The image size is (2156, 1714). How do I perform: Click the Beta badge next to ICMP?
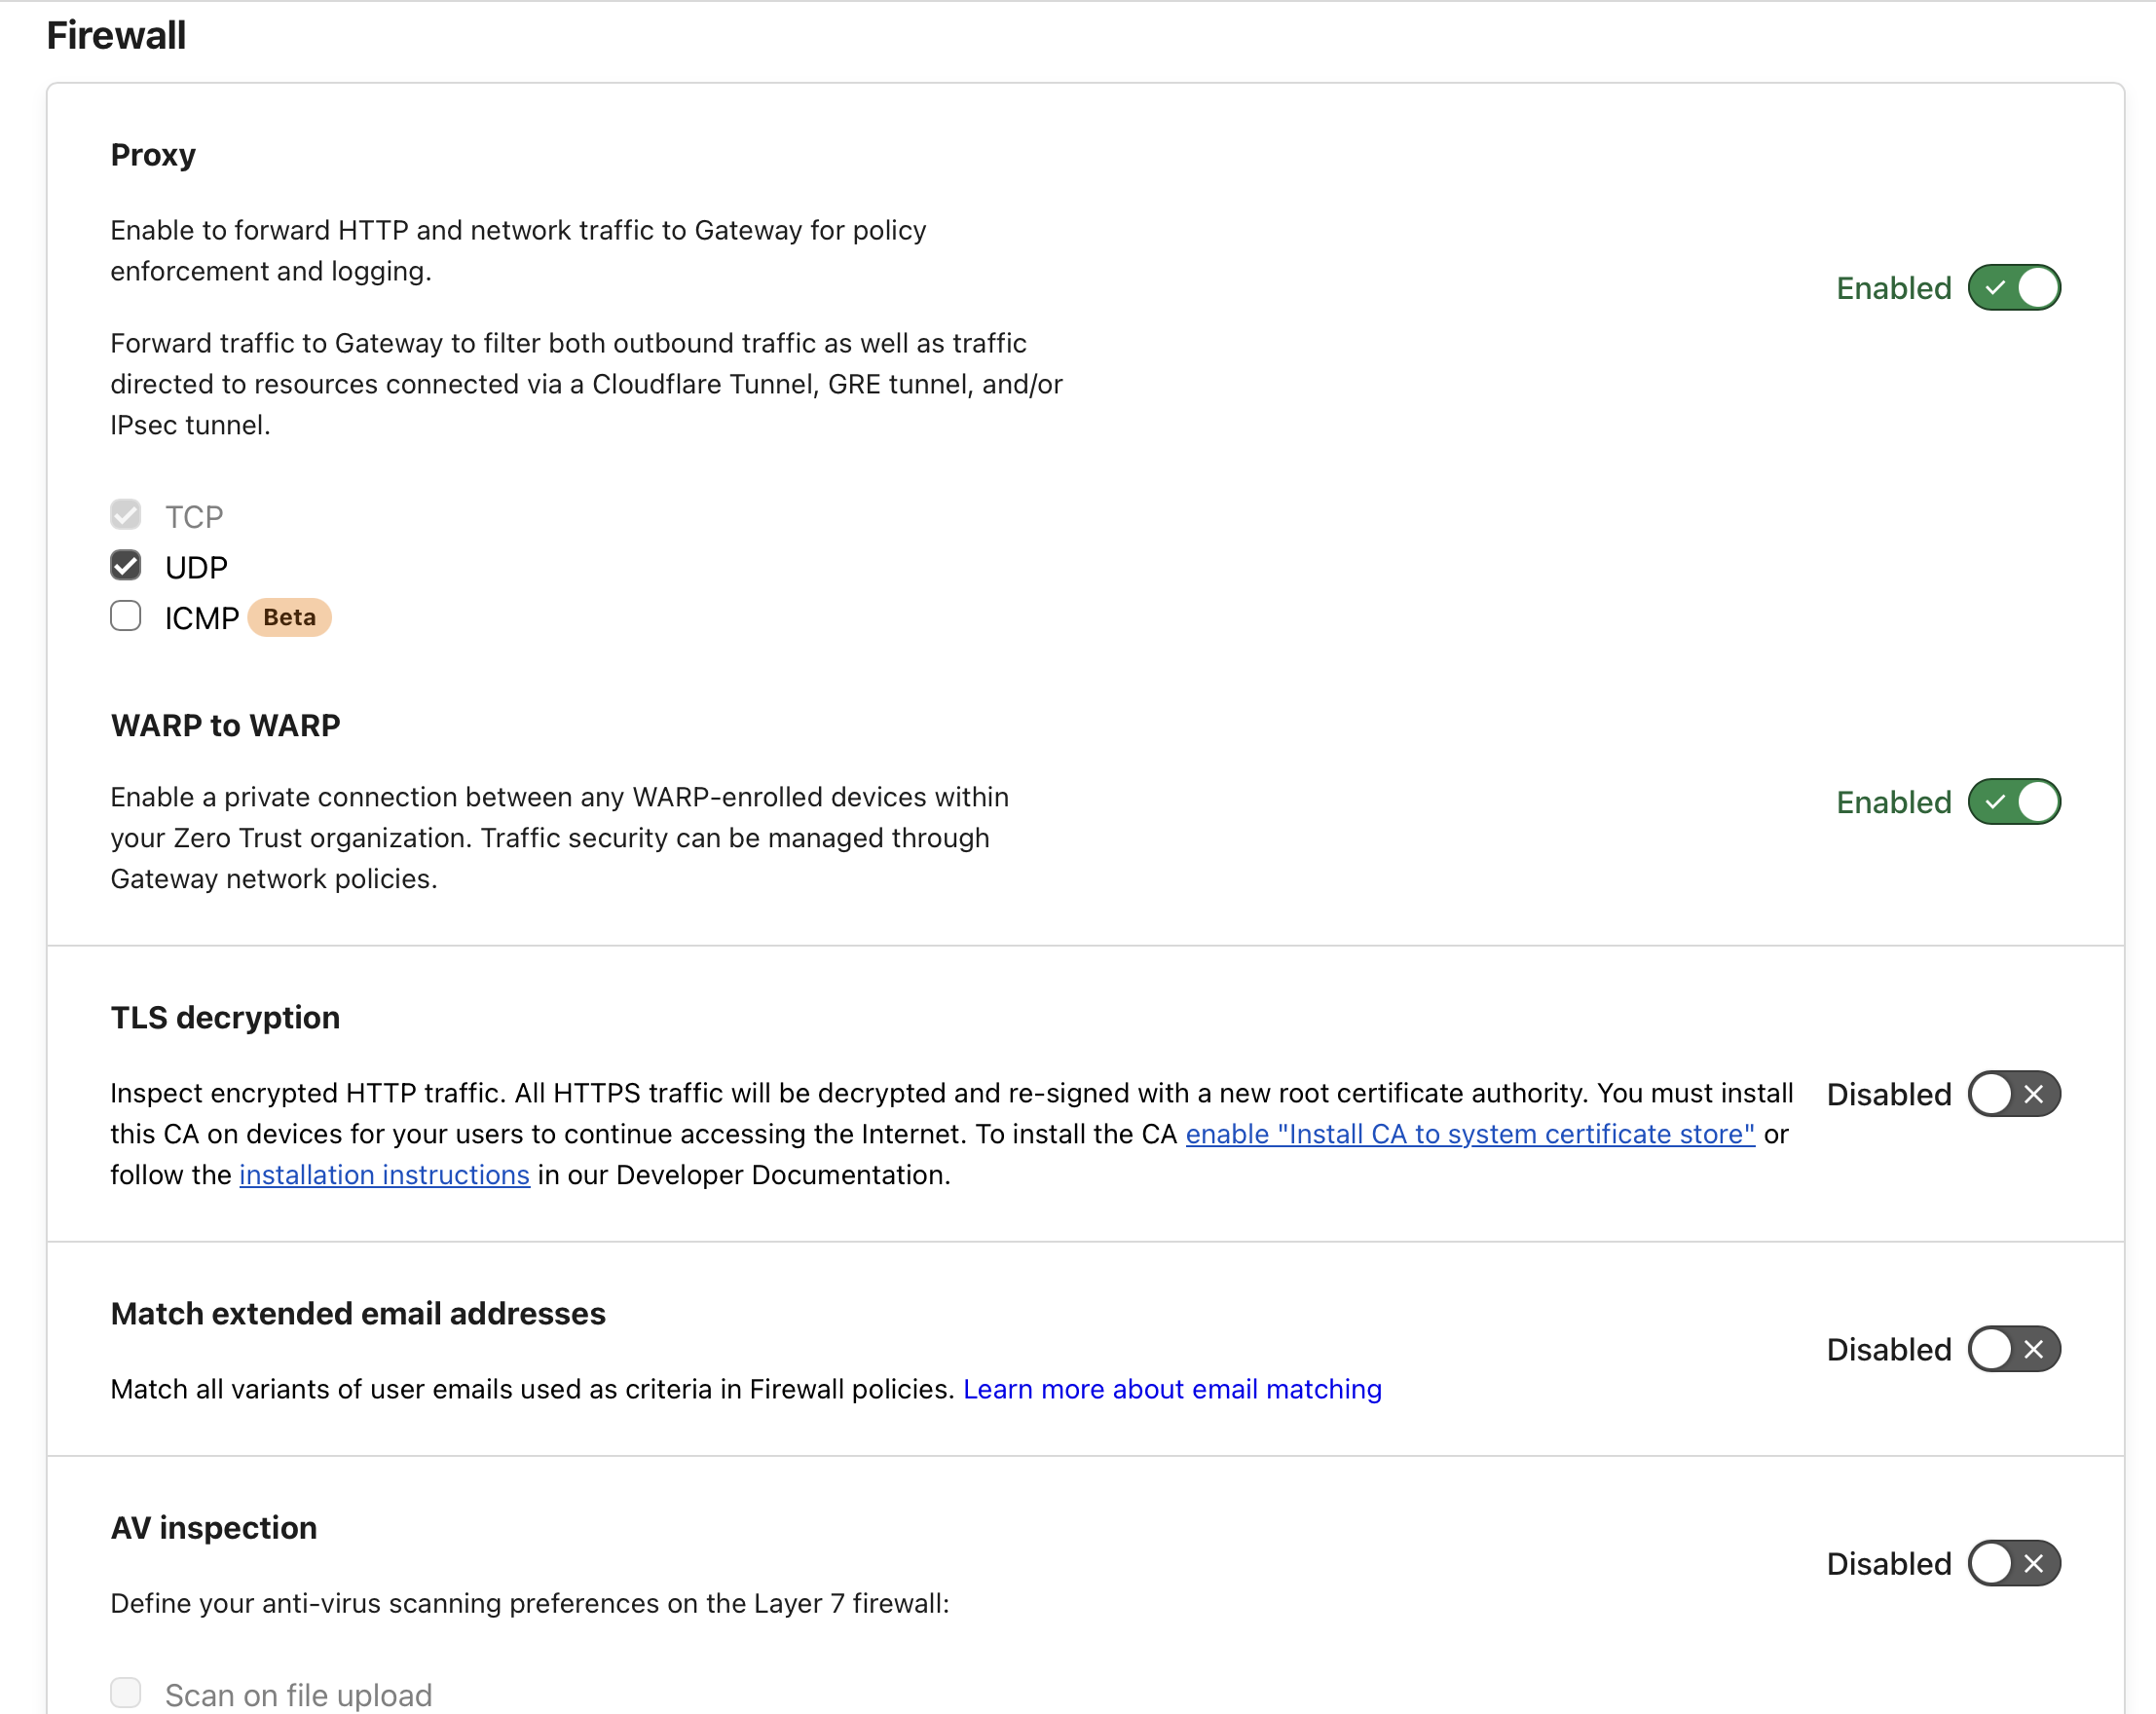[289, 617]
